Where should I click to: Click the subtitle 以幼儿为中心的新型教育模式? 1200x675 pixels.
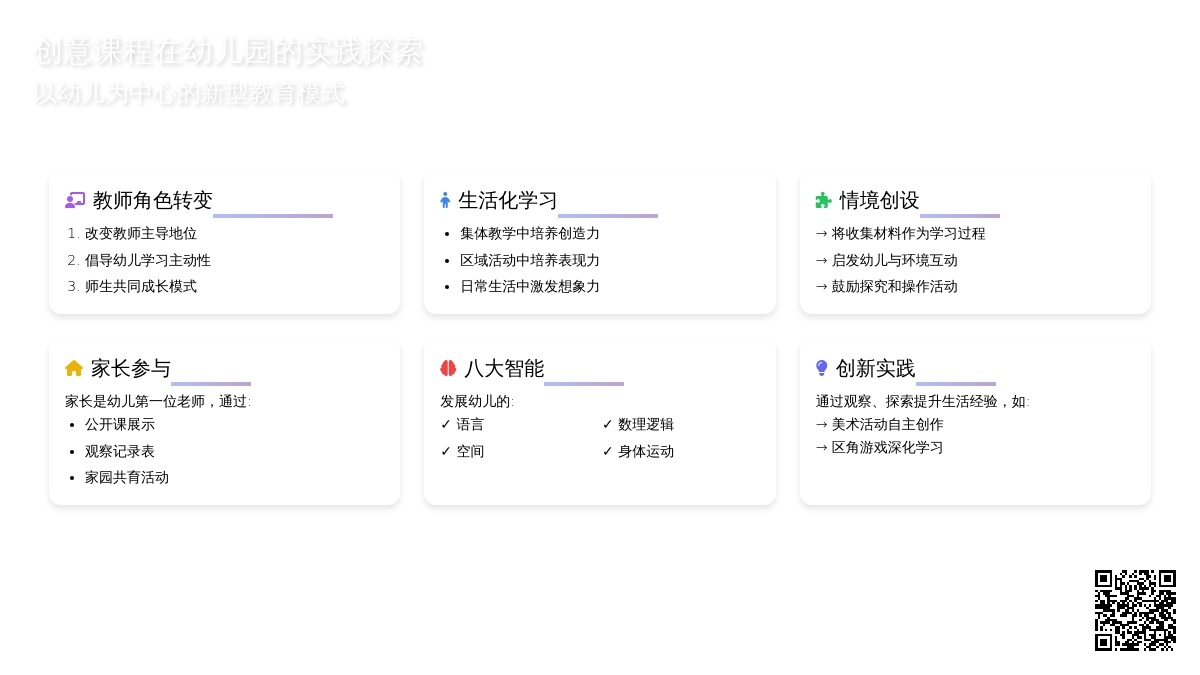click(191, 94)
